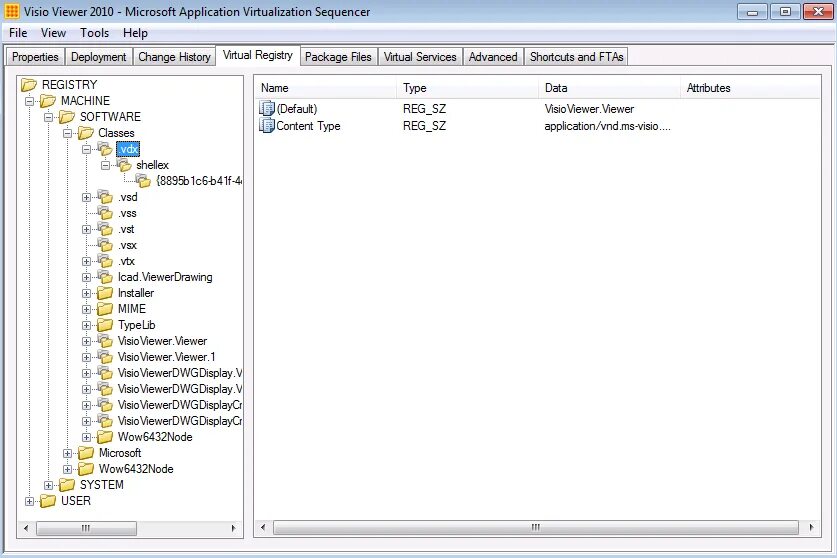The image size is (837, 558).
Task: Click the tree pane scroll right arrow
Action: [x=233, y=528]
